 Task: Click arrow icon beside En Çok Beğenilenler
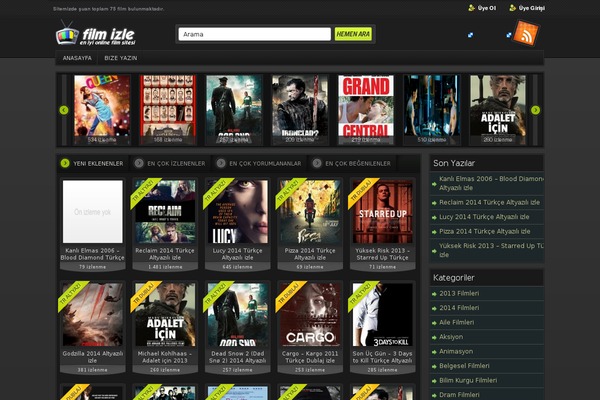[x=317, y=163]
